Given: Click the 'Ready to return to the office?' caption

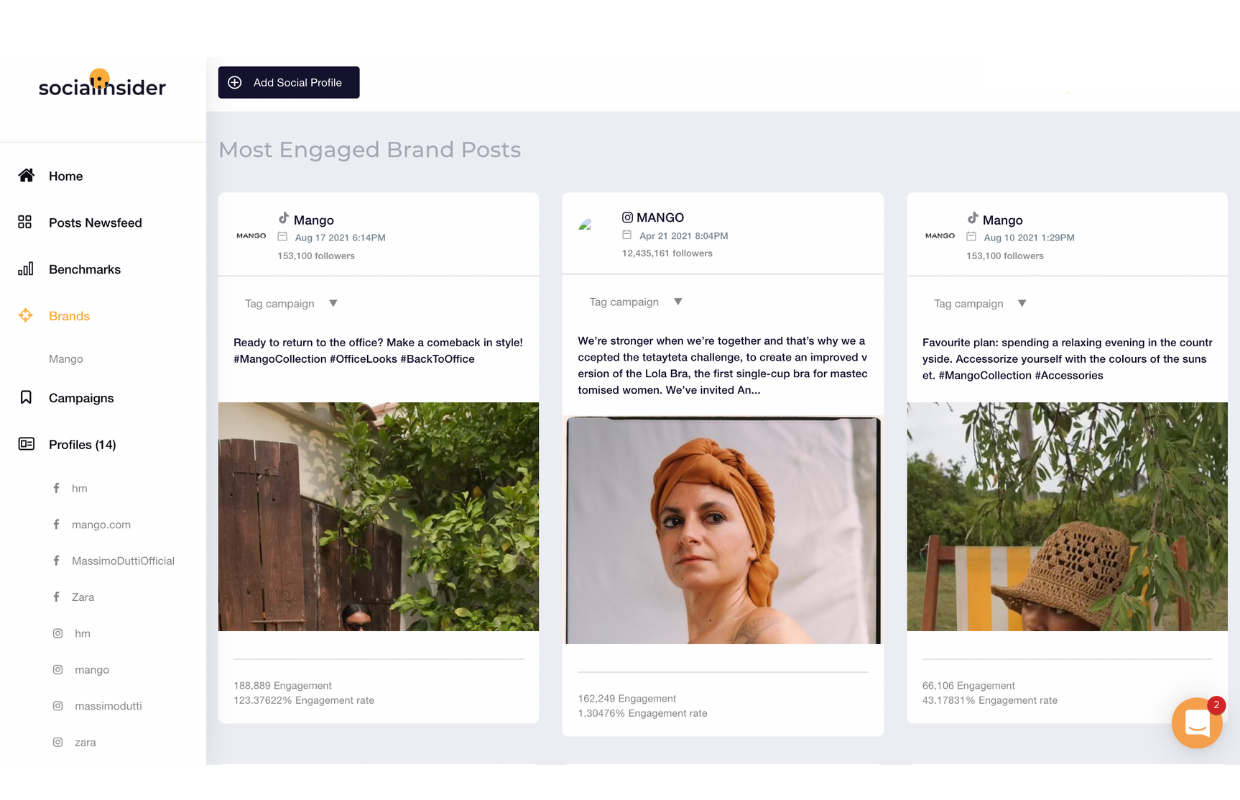Looking at the screenshot, I should pyautogui.click(x=378, y=350).
